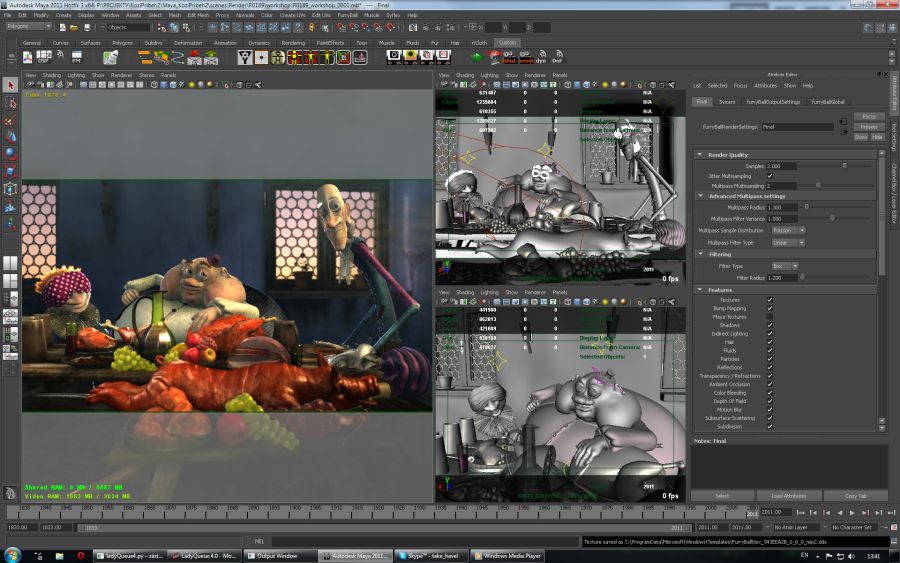This screenshot has width=900, height=563.
Task: Switch to furryBallOutputSettings tab
Action: (x=773, y=102)
